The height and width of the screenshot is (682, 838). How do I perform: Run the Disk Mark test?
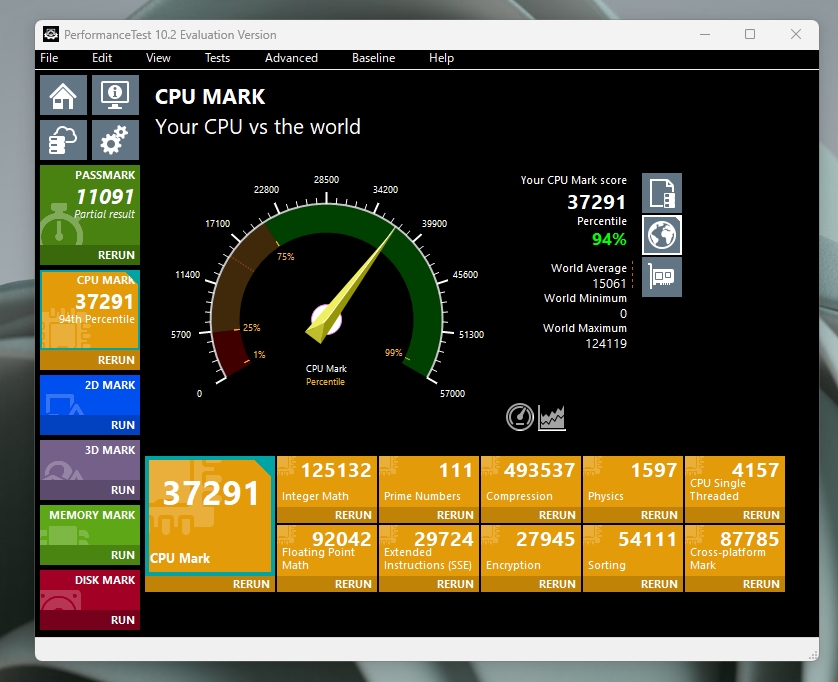[90, 620]
